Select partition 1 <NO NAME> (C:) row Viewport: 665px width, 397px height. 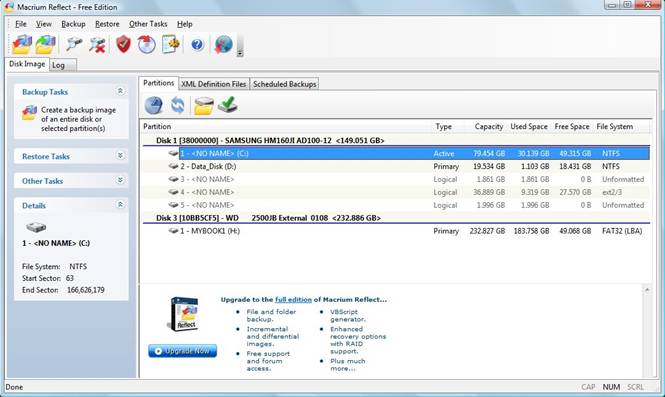(396, 154)
